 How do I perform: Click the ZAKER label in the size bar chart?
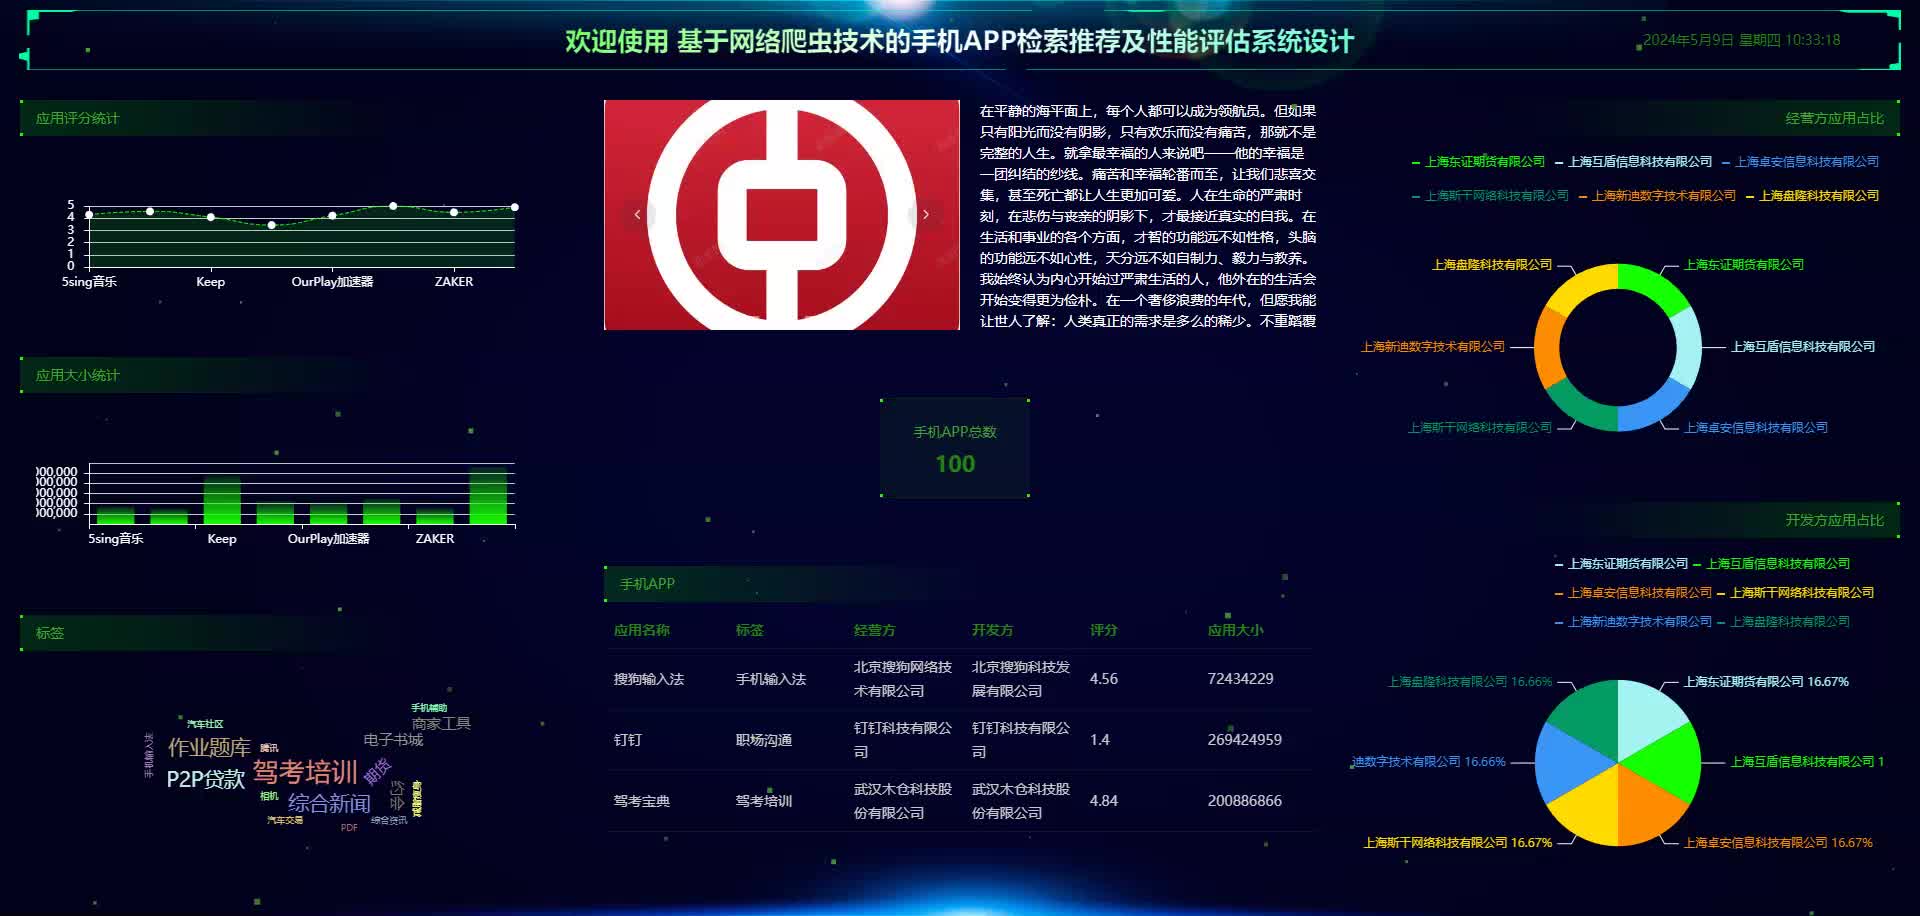pyautogui.click(x=435, y=539)
